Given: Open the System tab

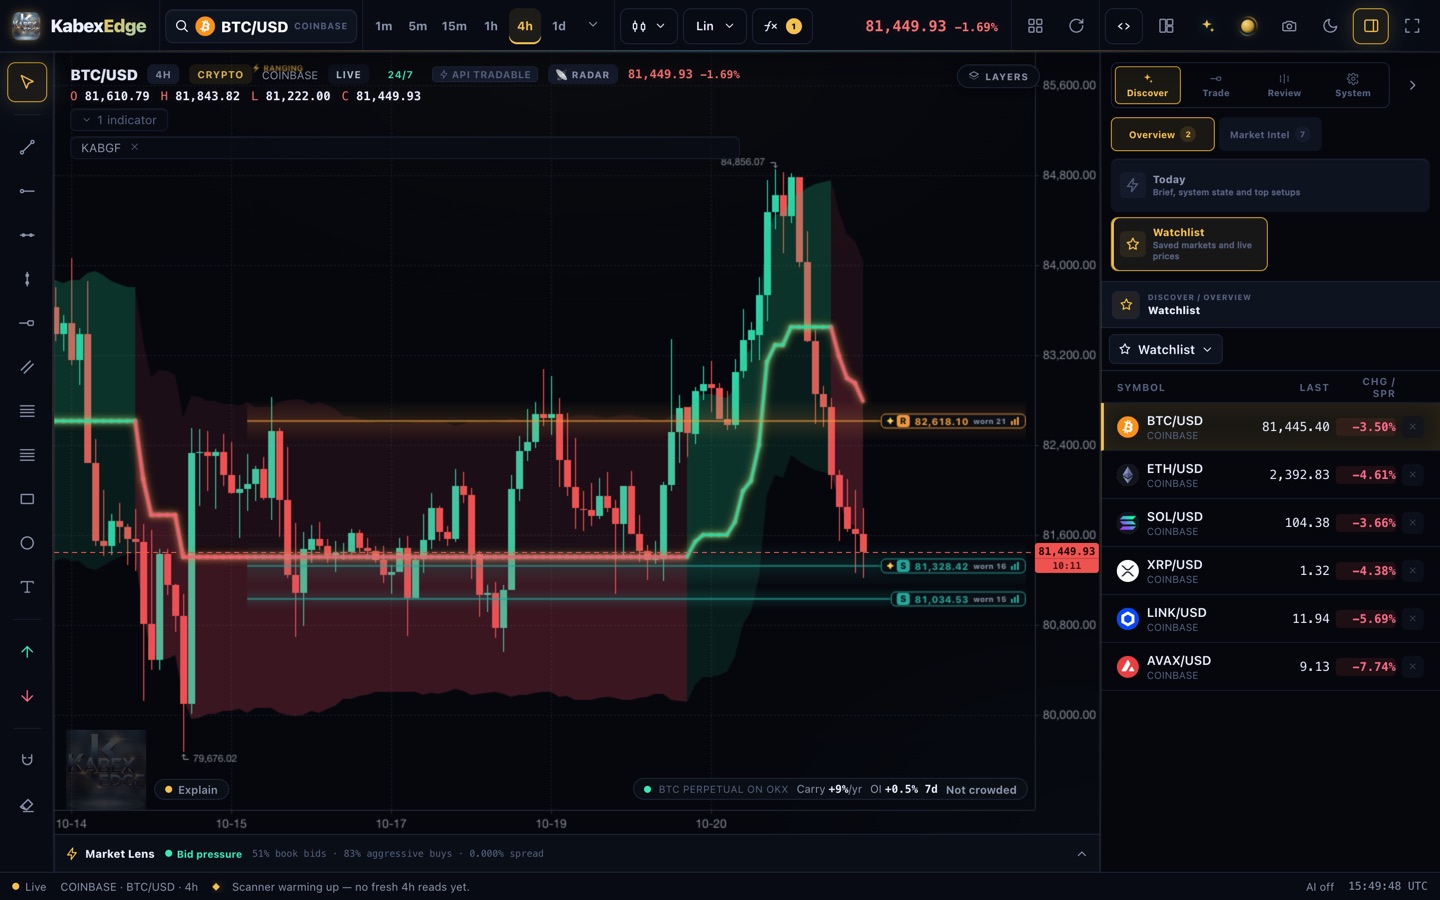Looking at the screenshot, I should point(1352,85).
